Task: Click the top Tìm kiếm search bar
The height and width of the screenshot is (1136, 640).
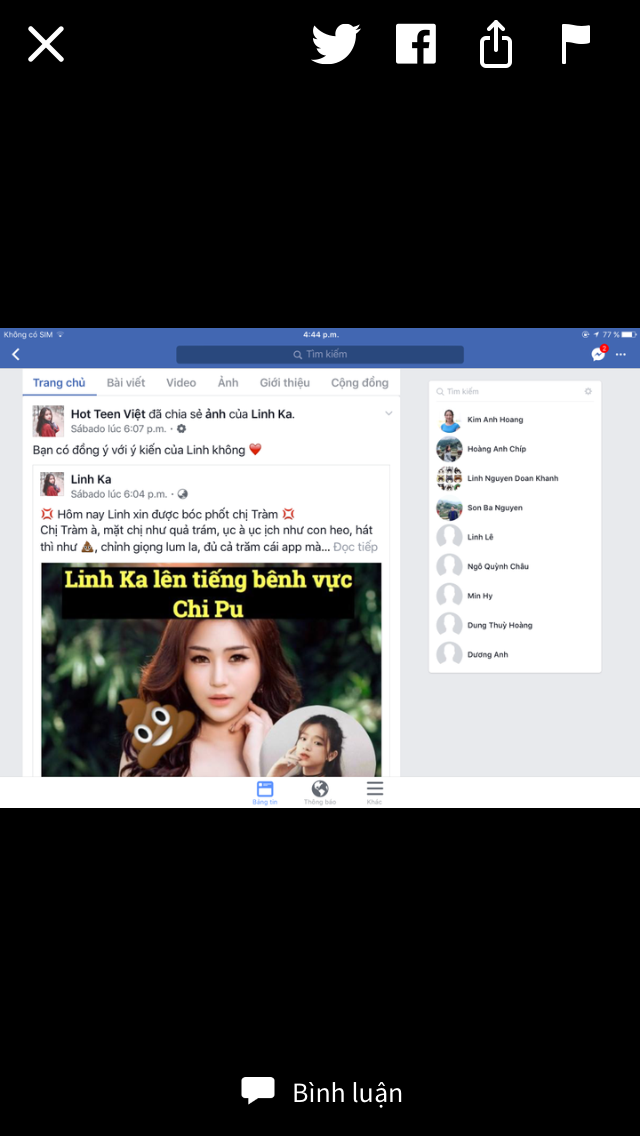Action: 320,354
